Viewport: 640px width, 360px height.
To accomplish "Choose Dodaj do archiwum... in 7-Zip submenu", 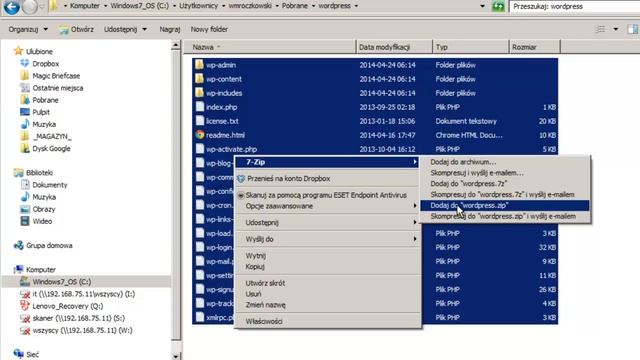I will 505,162.
